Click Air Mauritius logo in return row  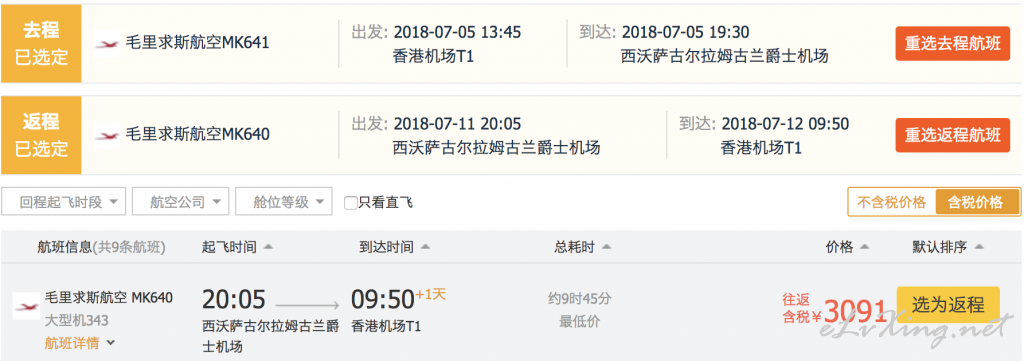click(x=106, y=135)
